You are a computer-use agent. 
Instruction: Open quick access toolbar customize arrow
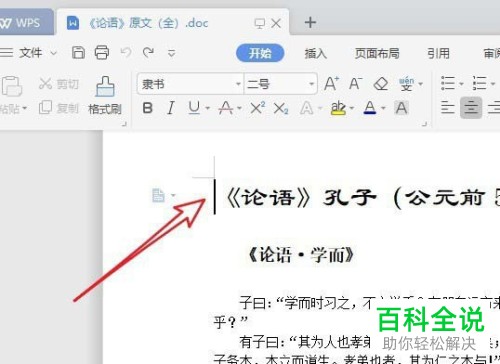(x=171, y=53)
